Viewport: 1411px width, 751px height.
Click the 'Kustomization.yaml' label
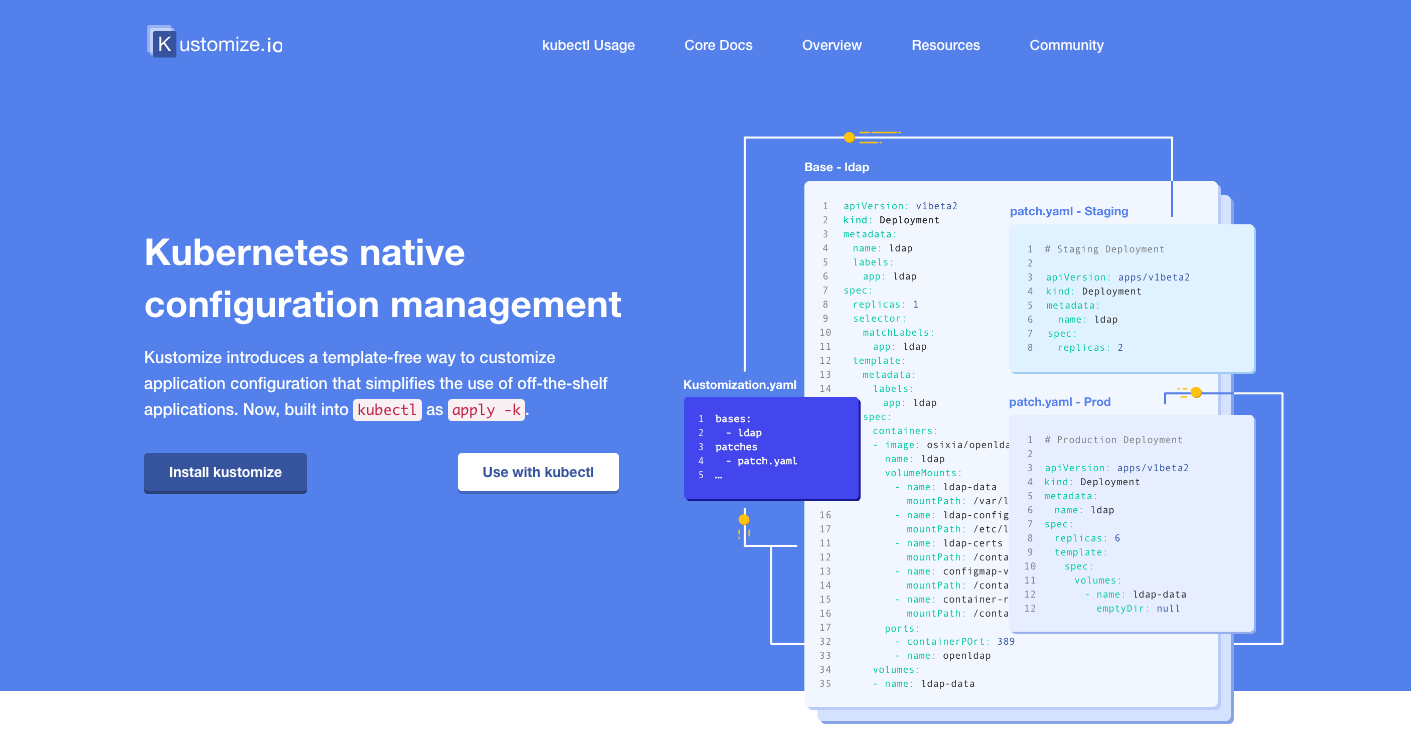(x=740, y=385)
